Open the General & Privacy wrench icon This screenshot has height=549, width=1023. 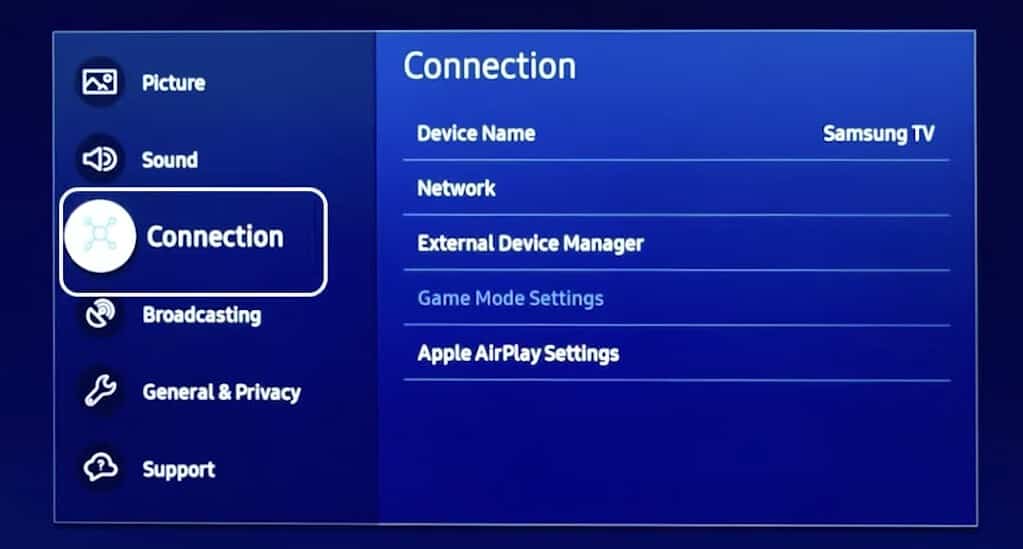point(100,390)
